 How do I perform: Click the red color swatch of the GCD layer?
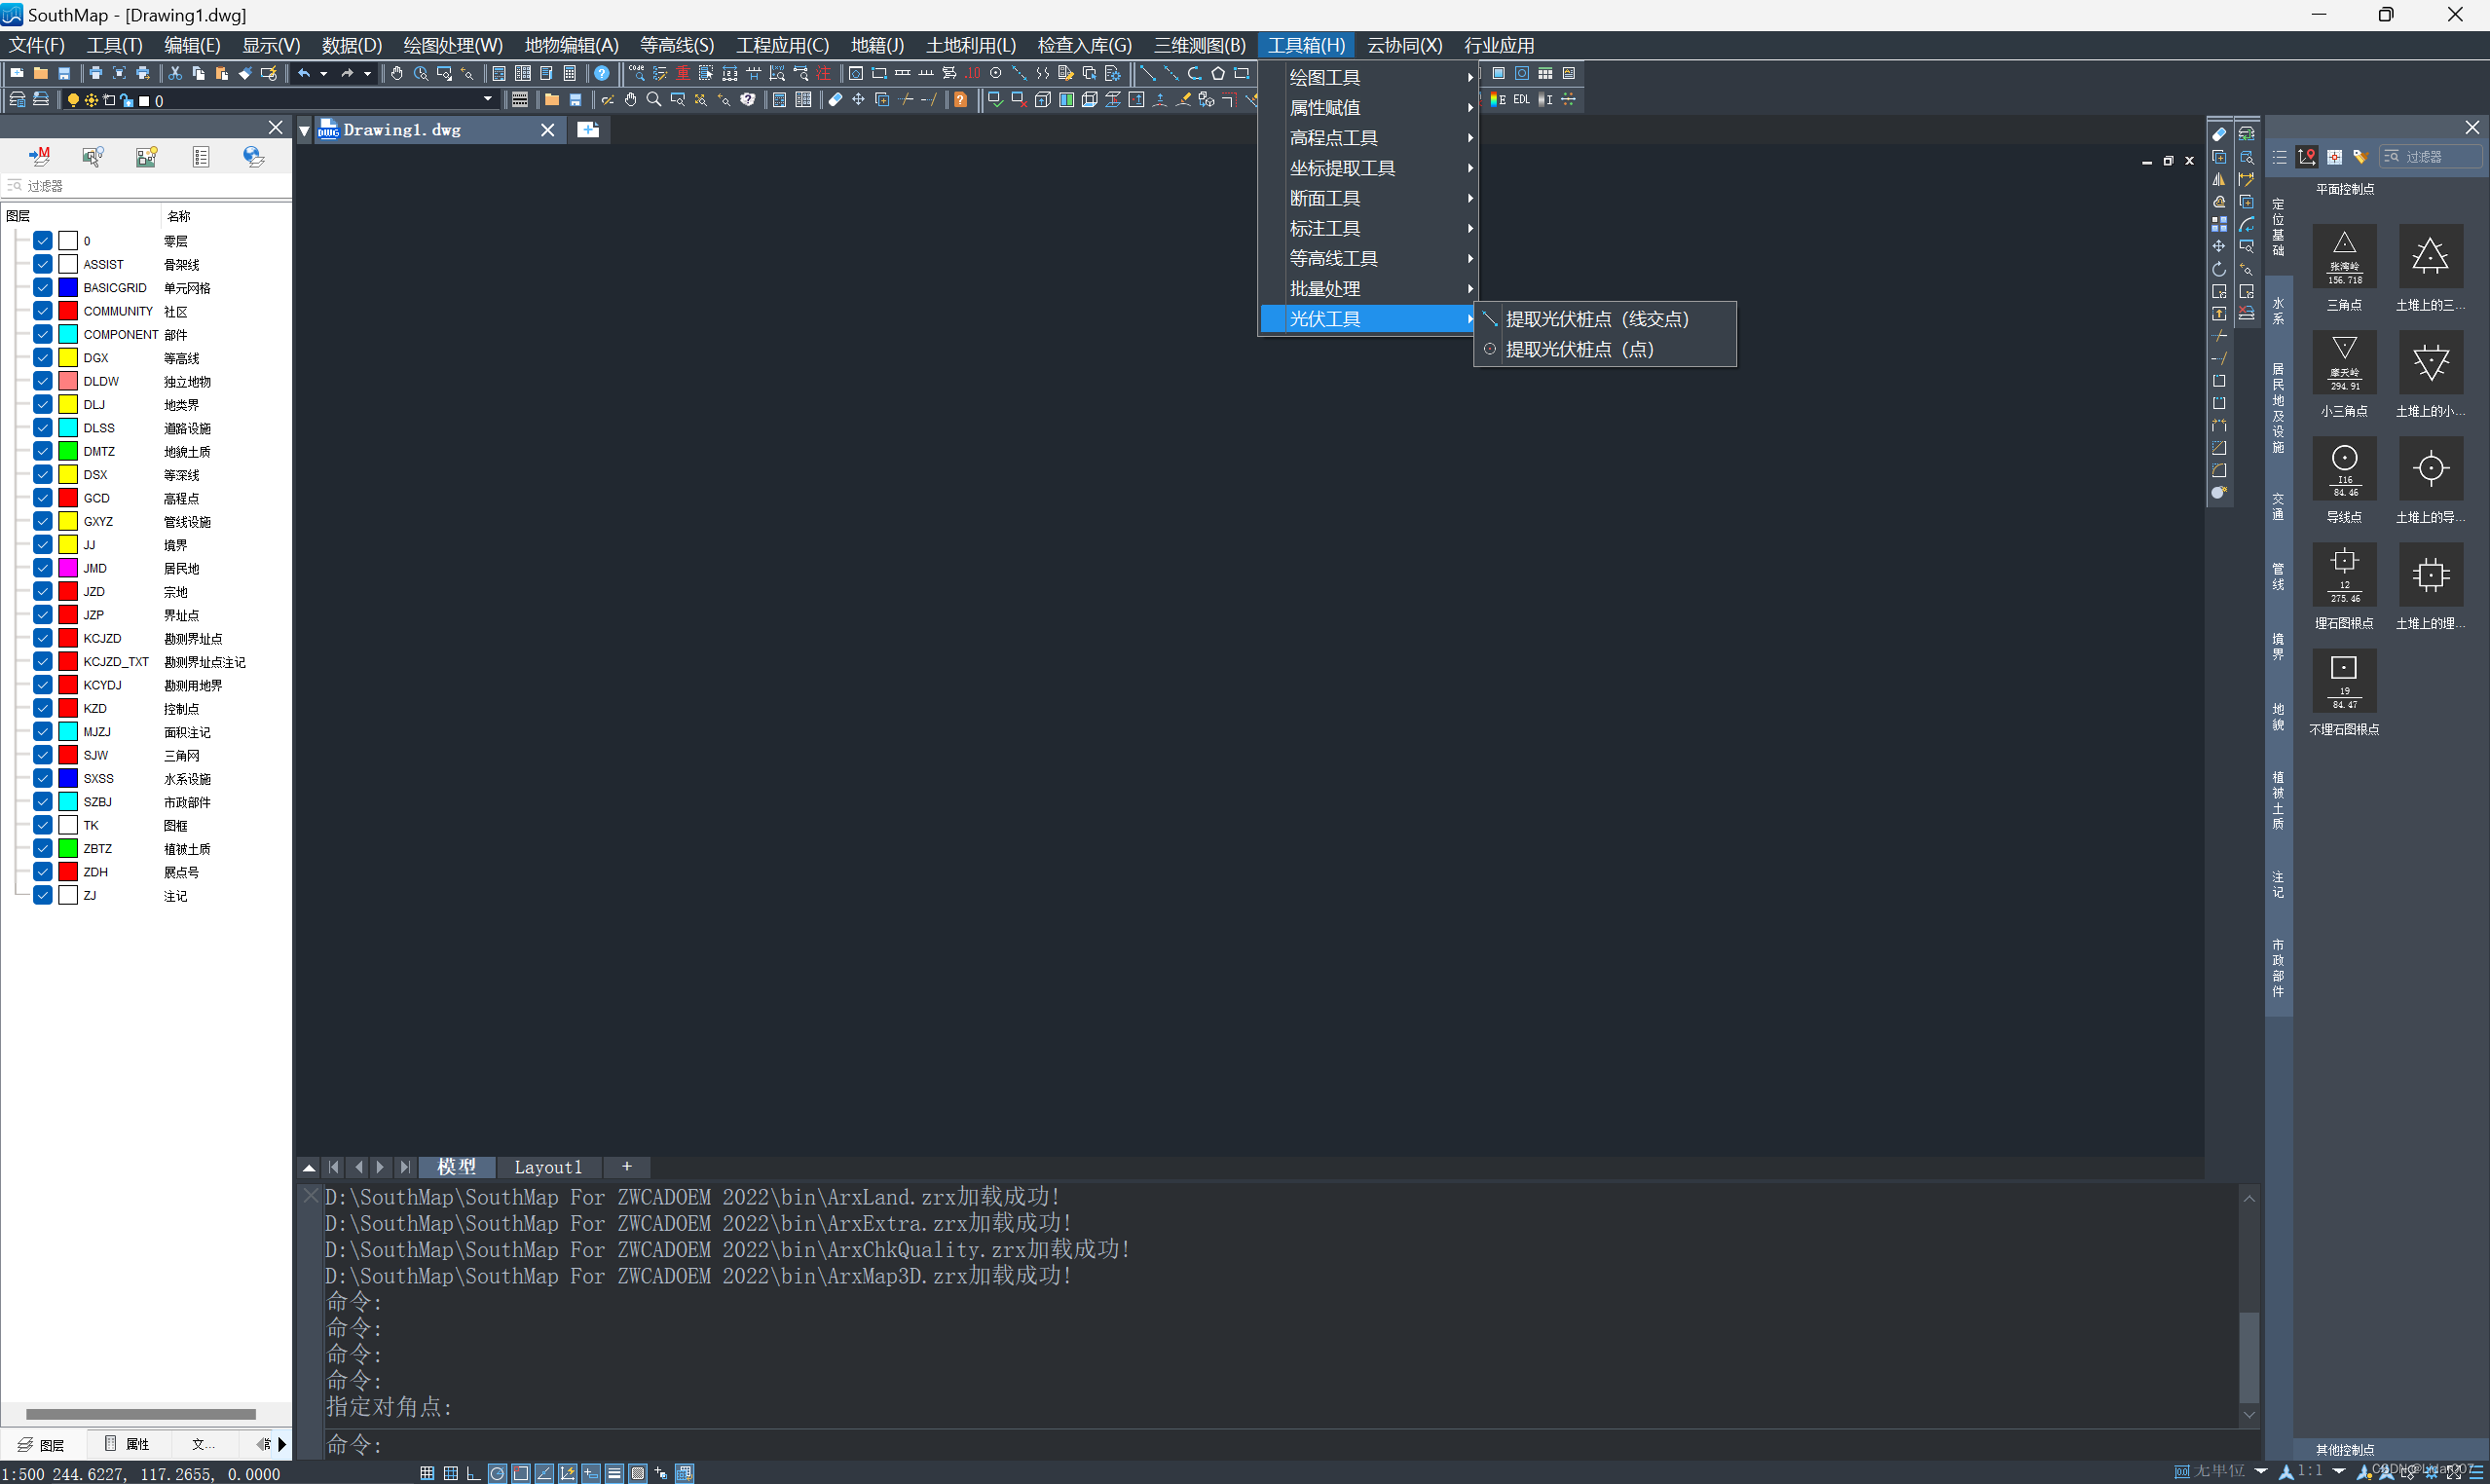(x=68, y=498)
